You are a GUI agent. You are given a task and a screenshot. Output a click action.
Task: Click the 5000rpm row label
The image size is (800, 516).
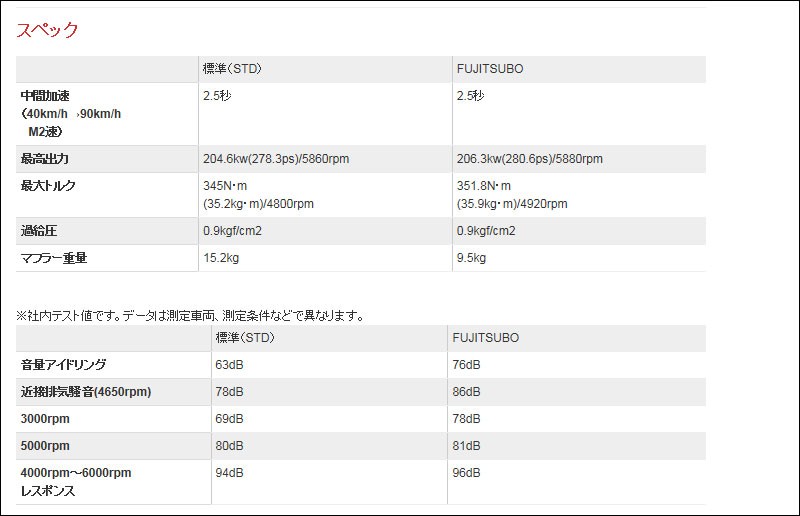click(45, 446)
